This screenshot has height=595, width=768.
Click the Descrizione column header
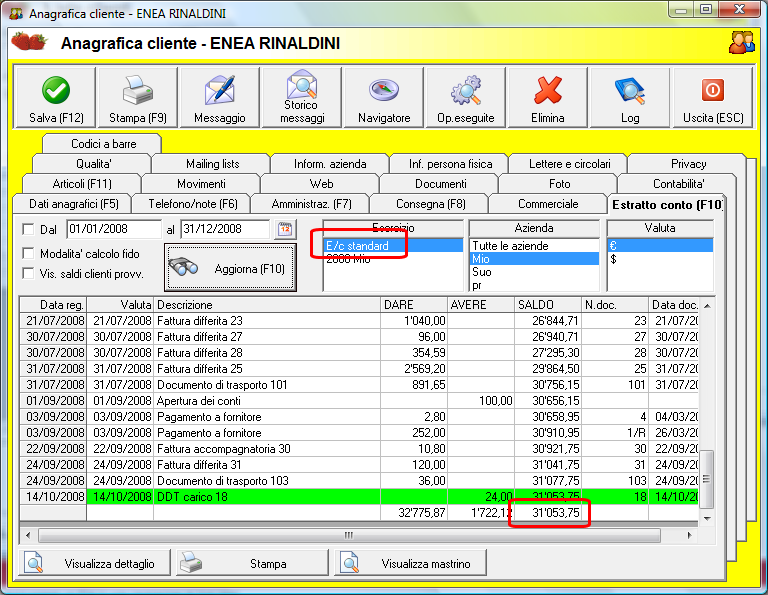click(x=267, y=305)
